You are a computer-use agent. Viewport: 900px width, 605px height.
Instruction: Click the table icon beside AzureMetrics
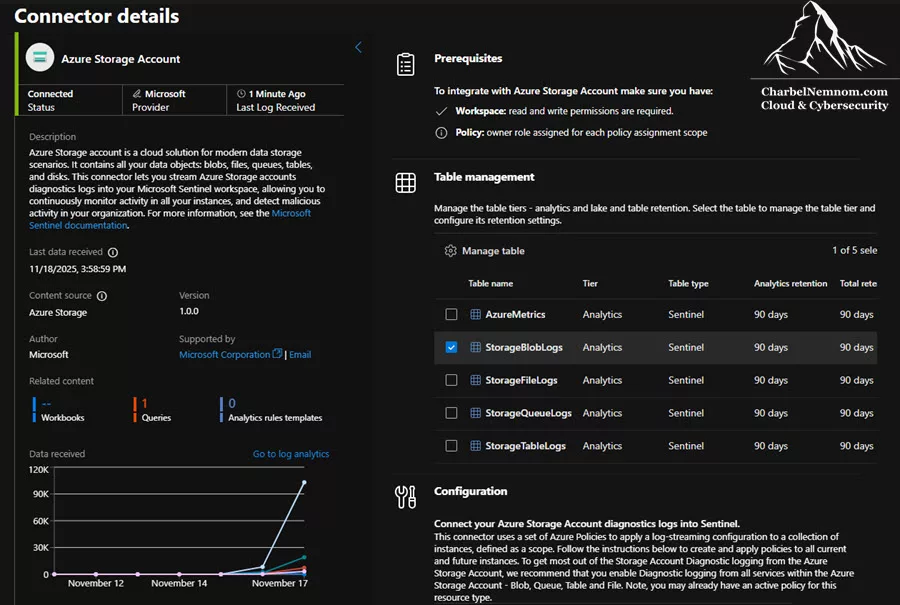(x=475, y=314)
